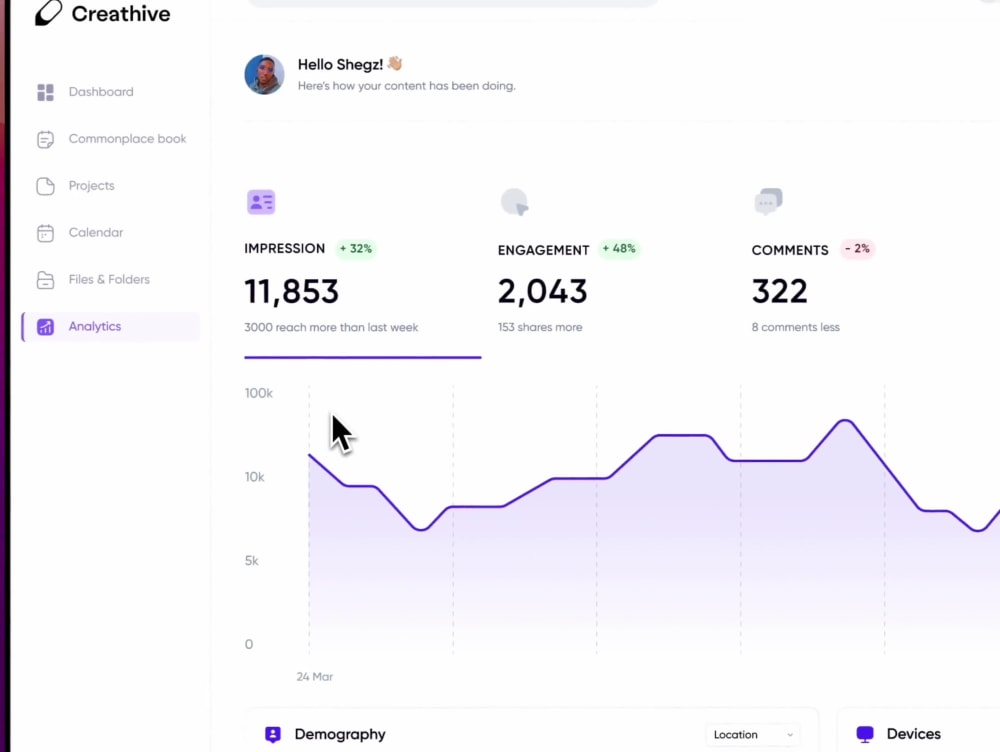Click the Calendar icon in sidebar

pos(45,233)
